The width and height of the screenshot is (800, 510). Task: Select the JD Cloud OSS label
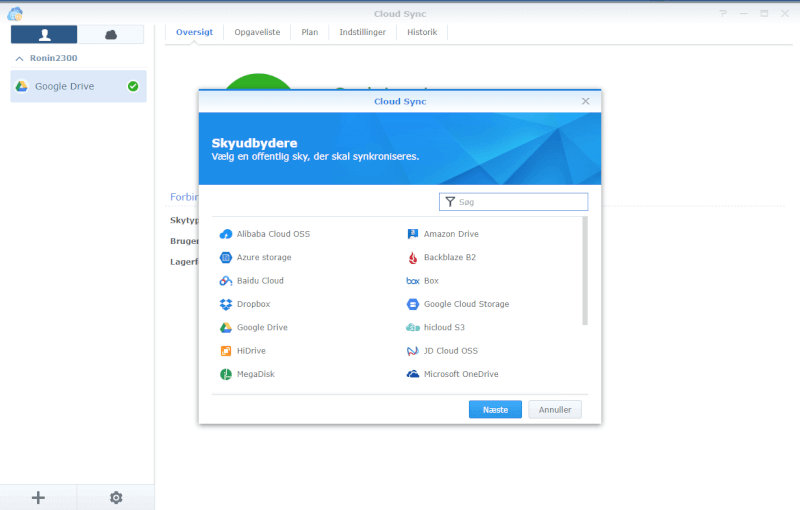451,351
